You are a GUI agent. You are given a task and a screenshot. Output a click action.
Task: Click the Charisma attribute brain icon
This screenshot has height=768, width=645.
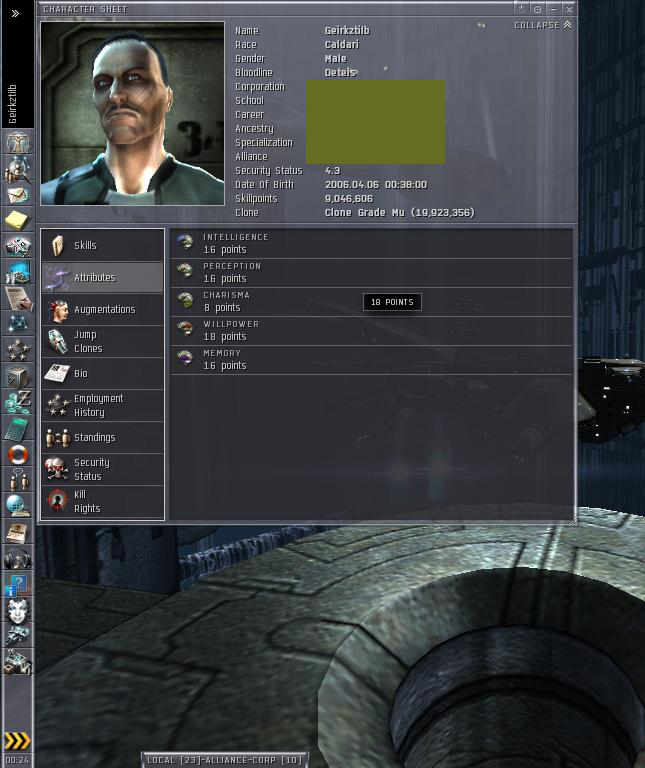[185, 299]
